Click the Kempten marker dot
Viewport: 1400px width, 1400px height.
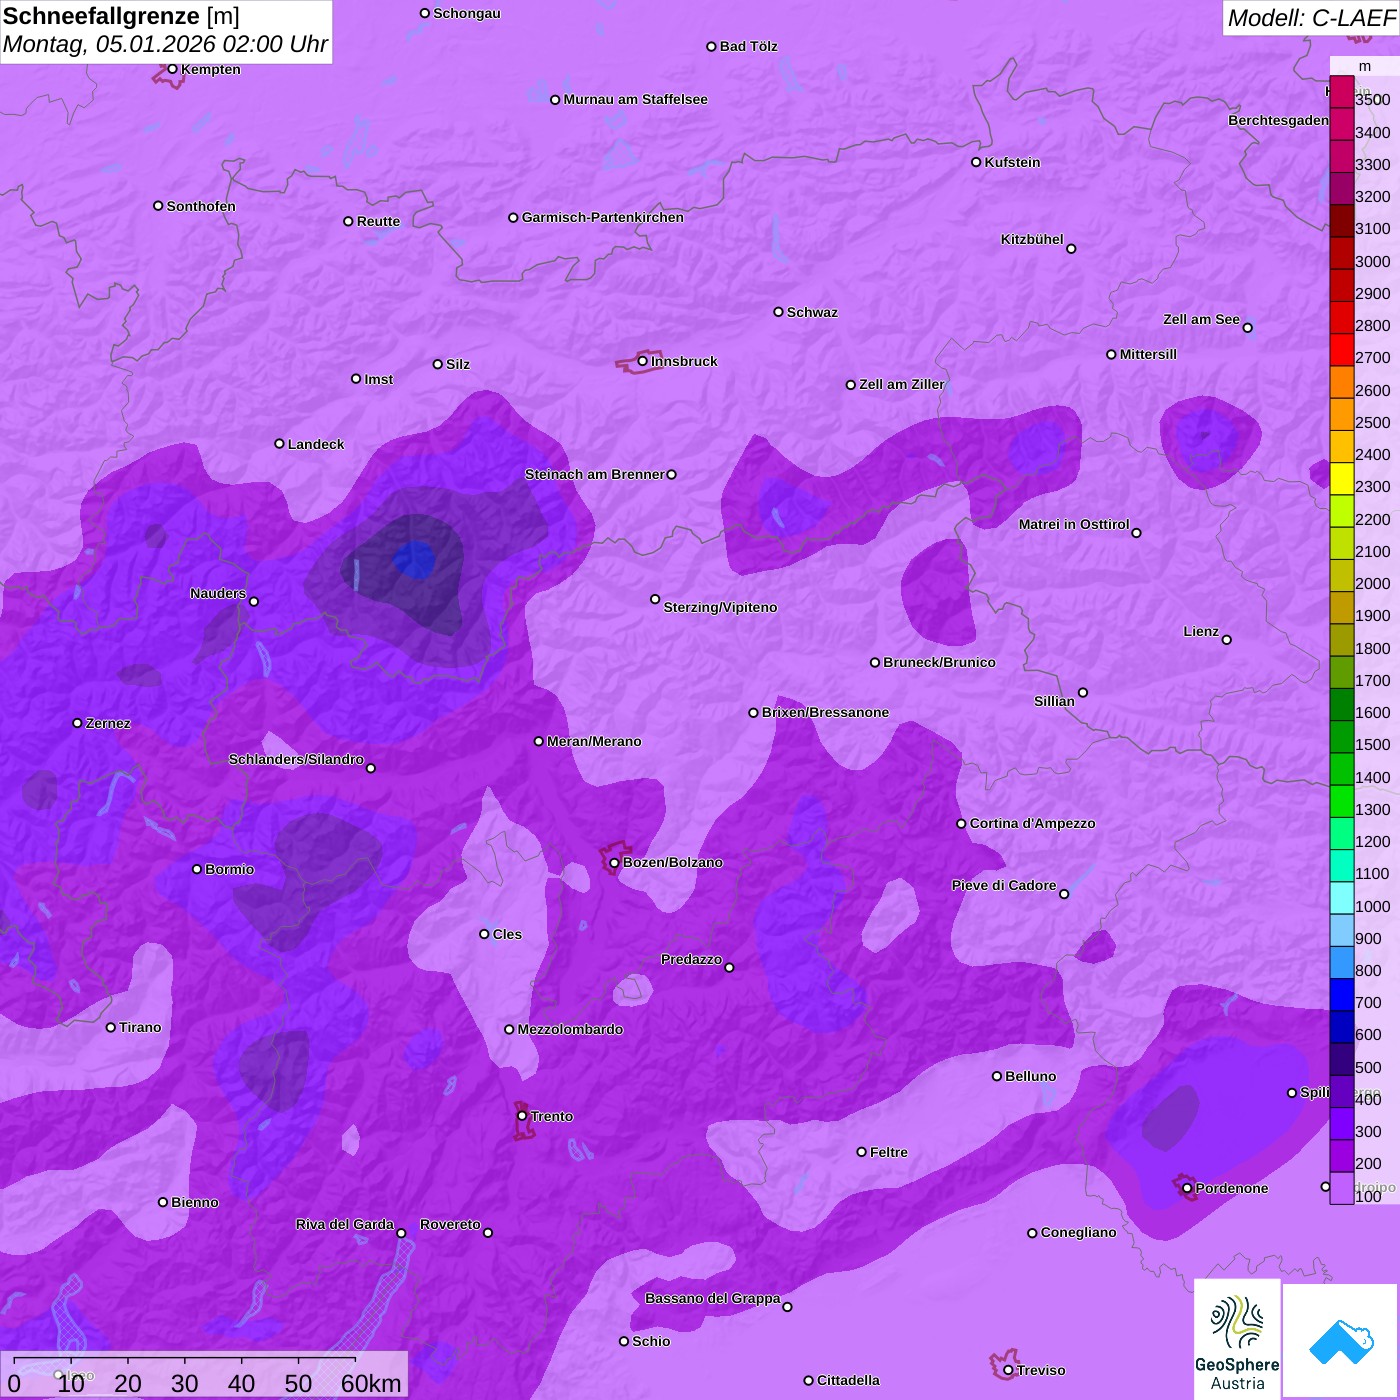(173, 69)
